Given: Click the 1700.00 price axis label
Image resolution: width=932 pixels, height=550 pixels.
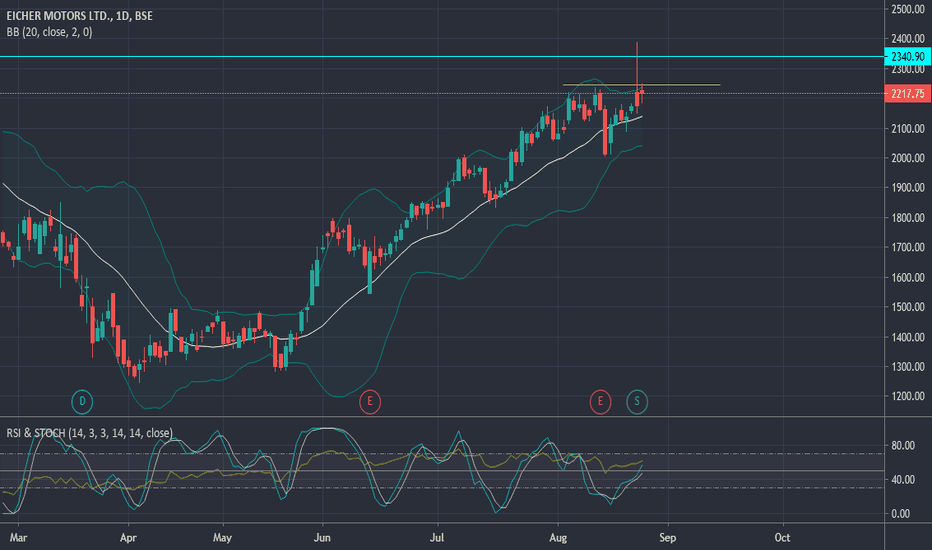Looking at the screenshot, I should (908, 247).
